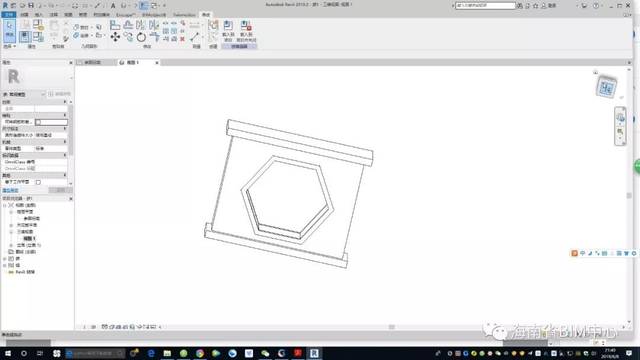
Task: Click the Offset tool in Modify panel
Action: tap(128, 25)
